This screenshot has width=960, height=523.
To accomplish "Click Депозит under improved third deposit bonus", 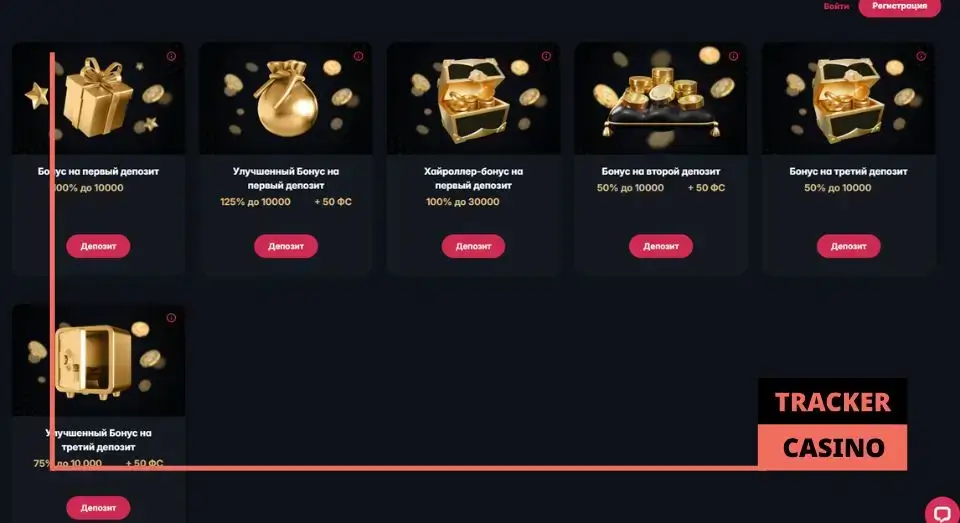I will click(x=98, y=508).
